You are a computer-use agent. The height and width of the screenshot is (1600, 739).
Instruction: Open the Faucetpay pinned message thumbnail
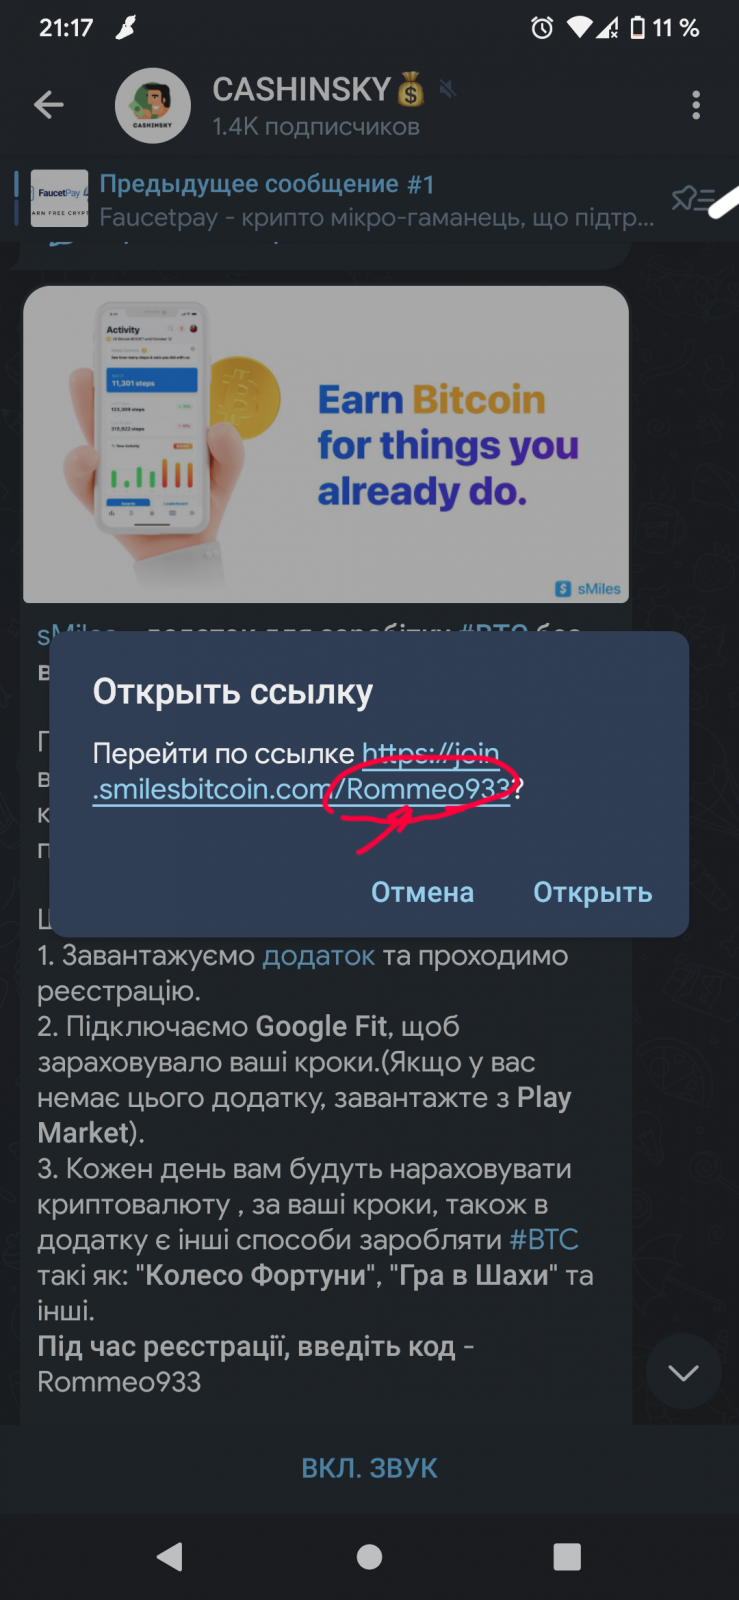(59, 198)
